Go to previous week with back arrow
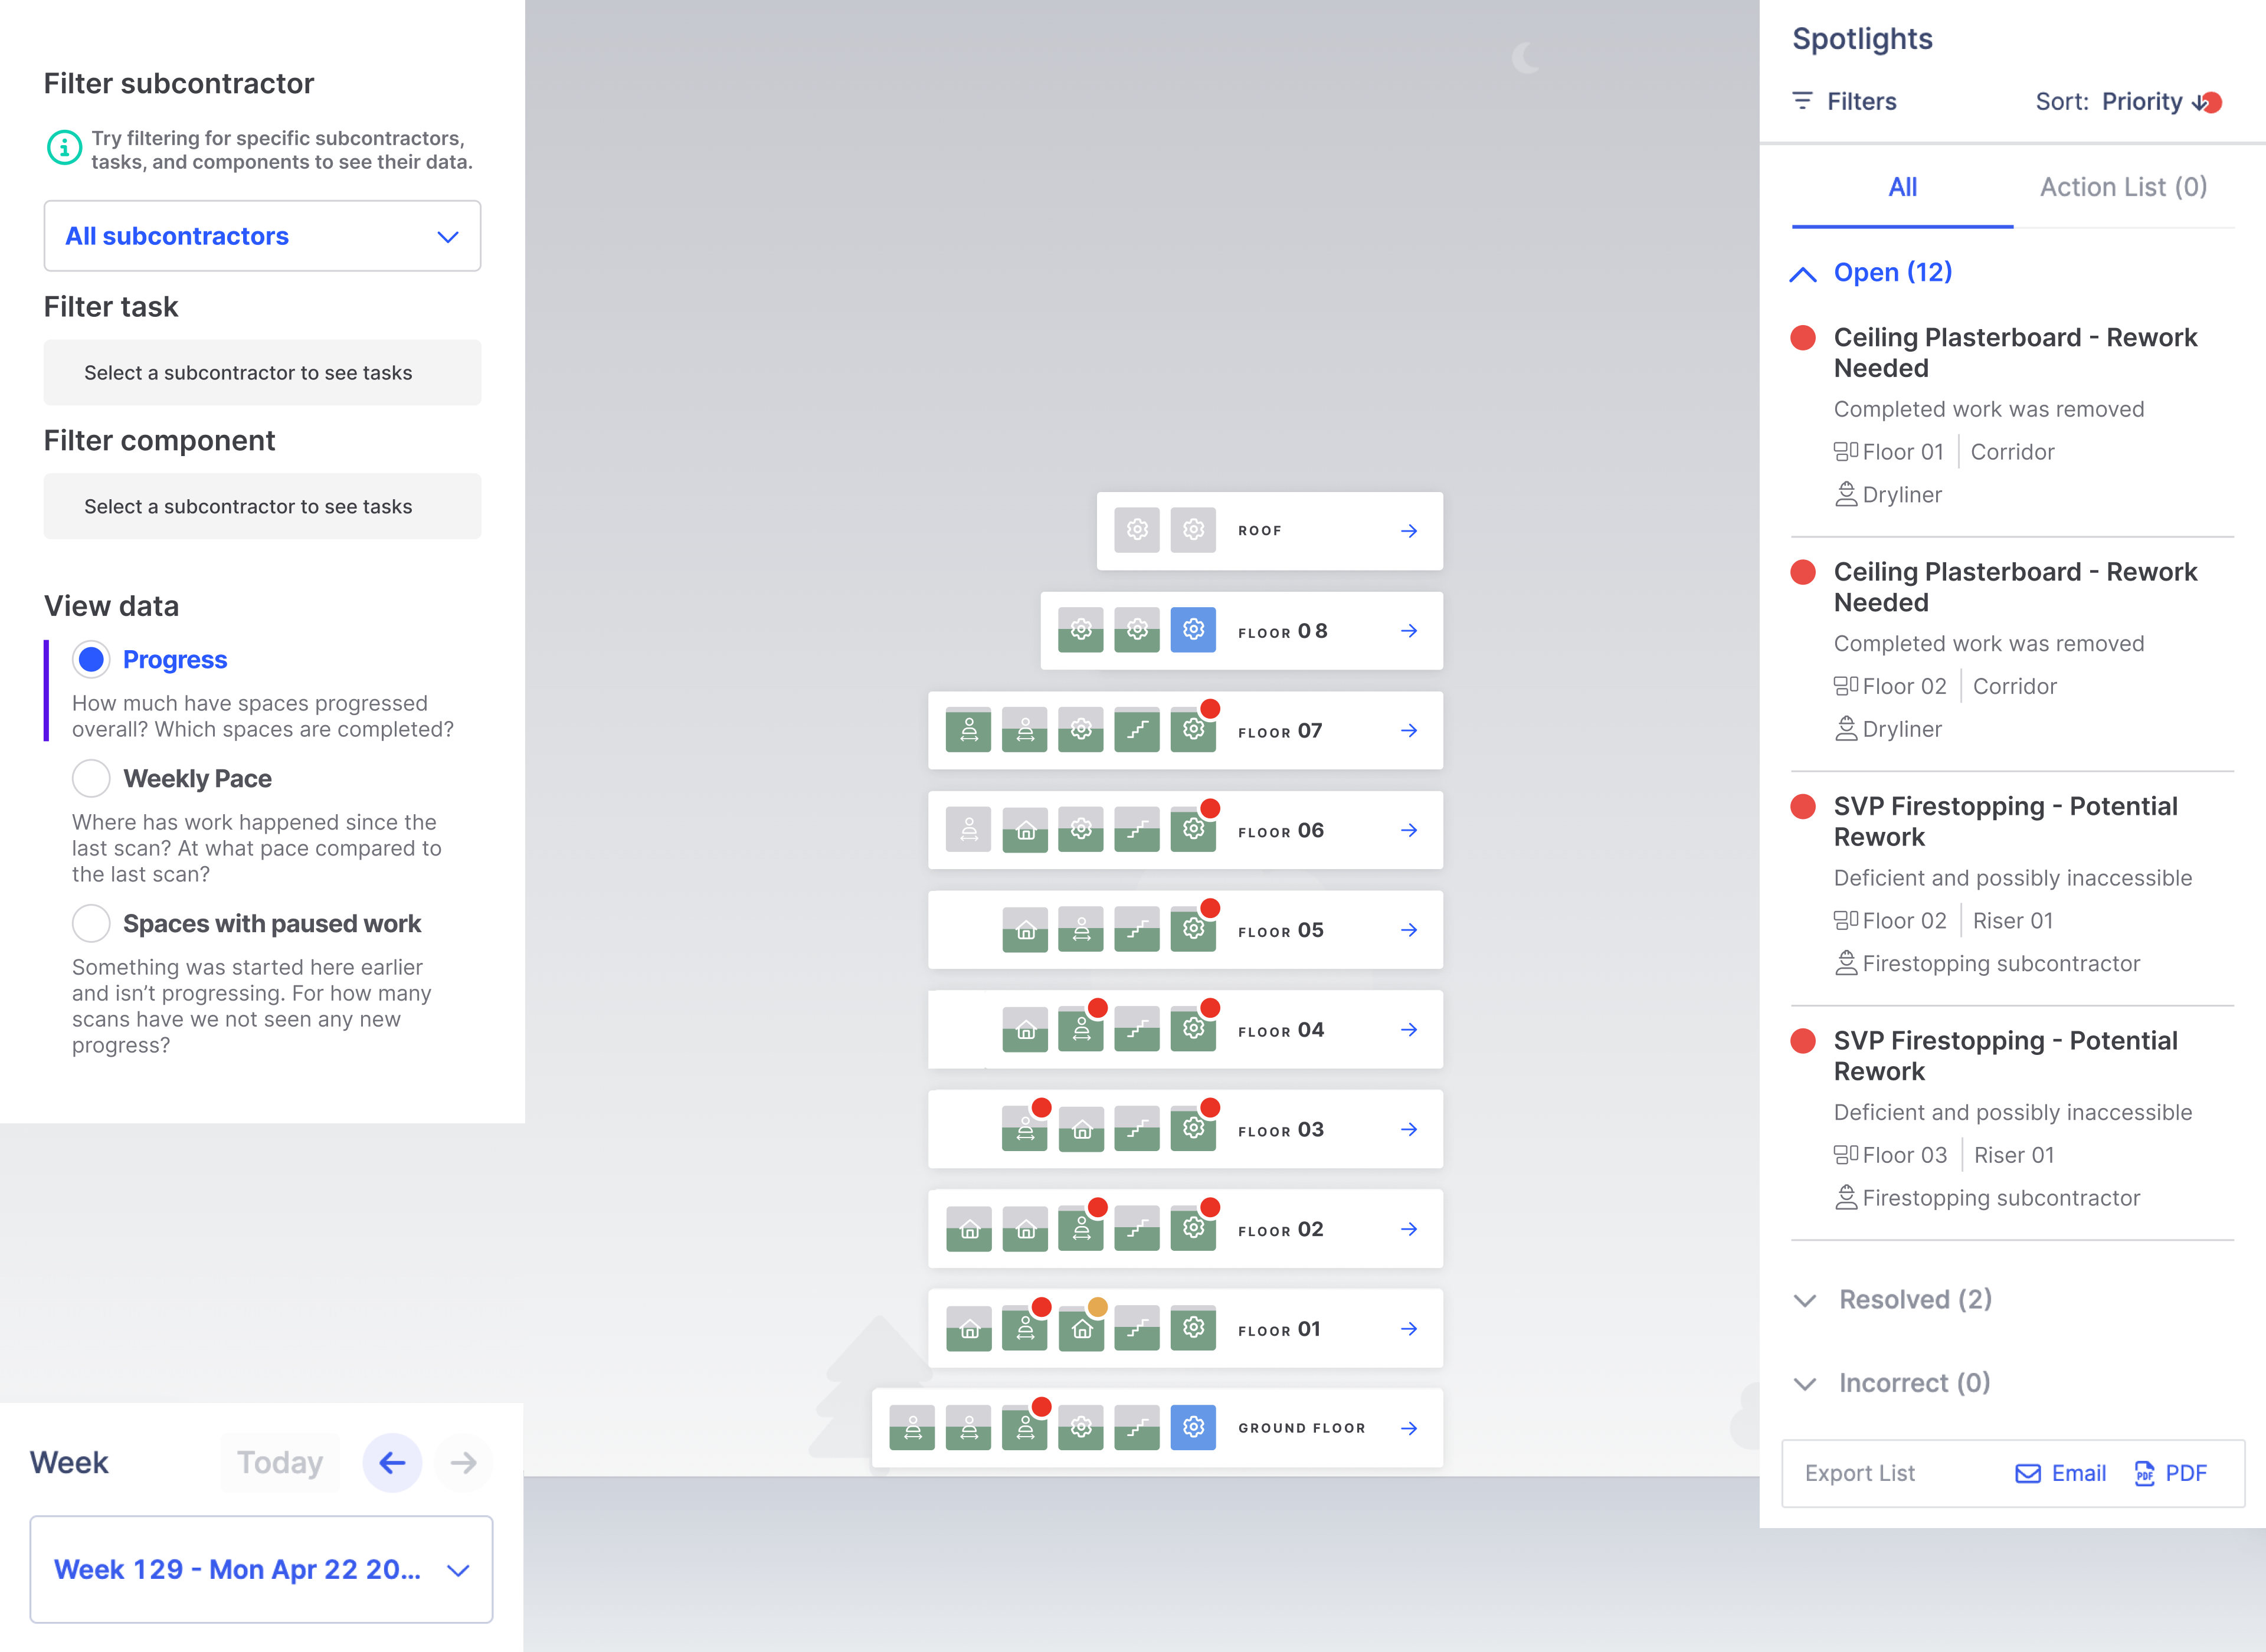 pyautogui.click(x=392, y=1463)
